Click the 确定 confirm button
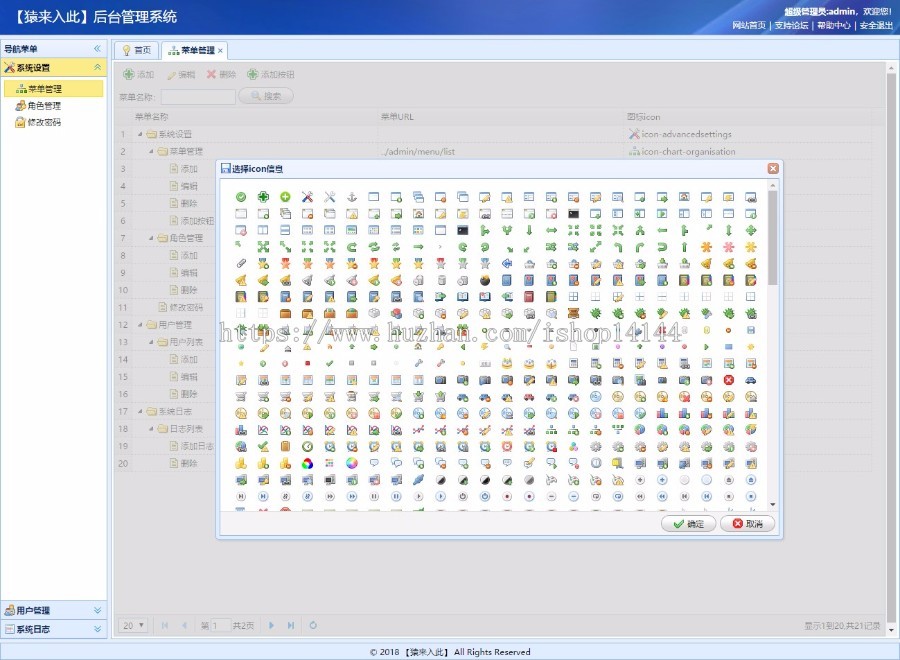 click(688, 523)
